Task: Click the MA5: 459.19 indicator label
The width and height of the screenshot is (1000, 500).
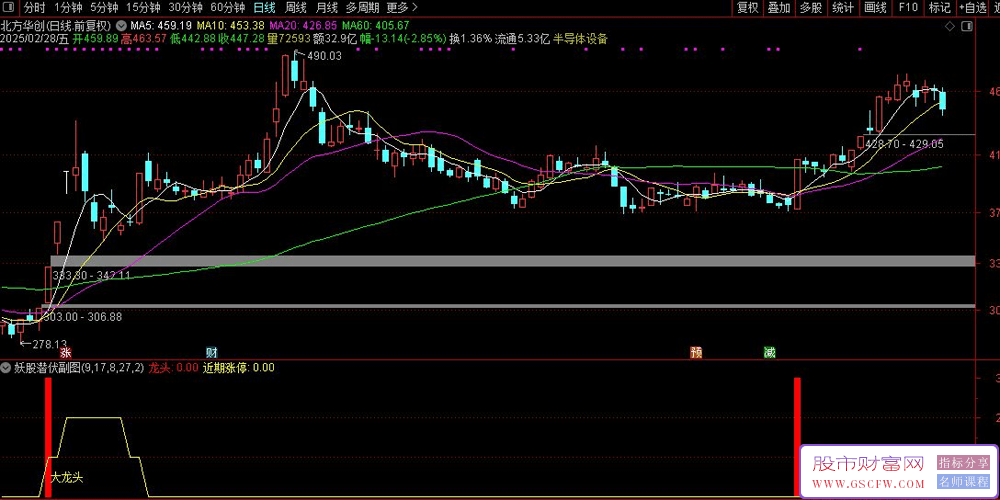Action: [161, 26]
